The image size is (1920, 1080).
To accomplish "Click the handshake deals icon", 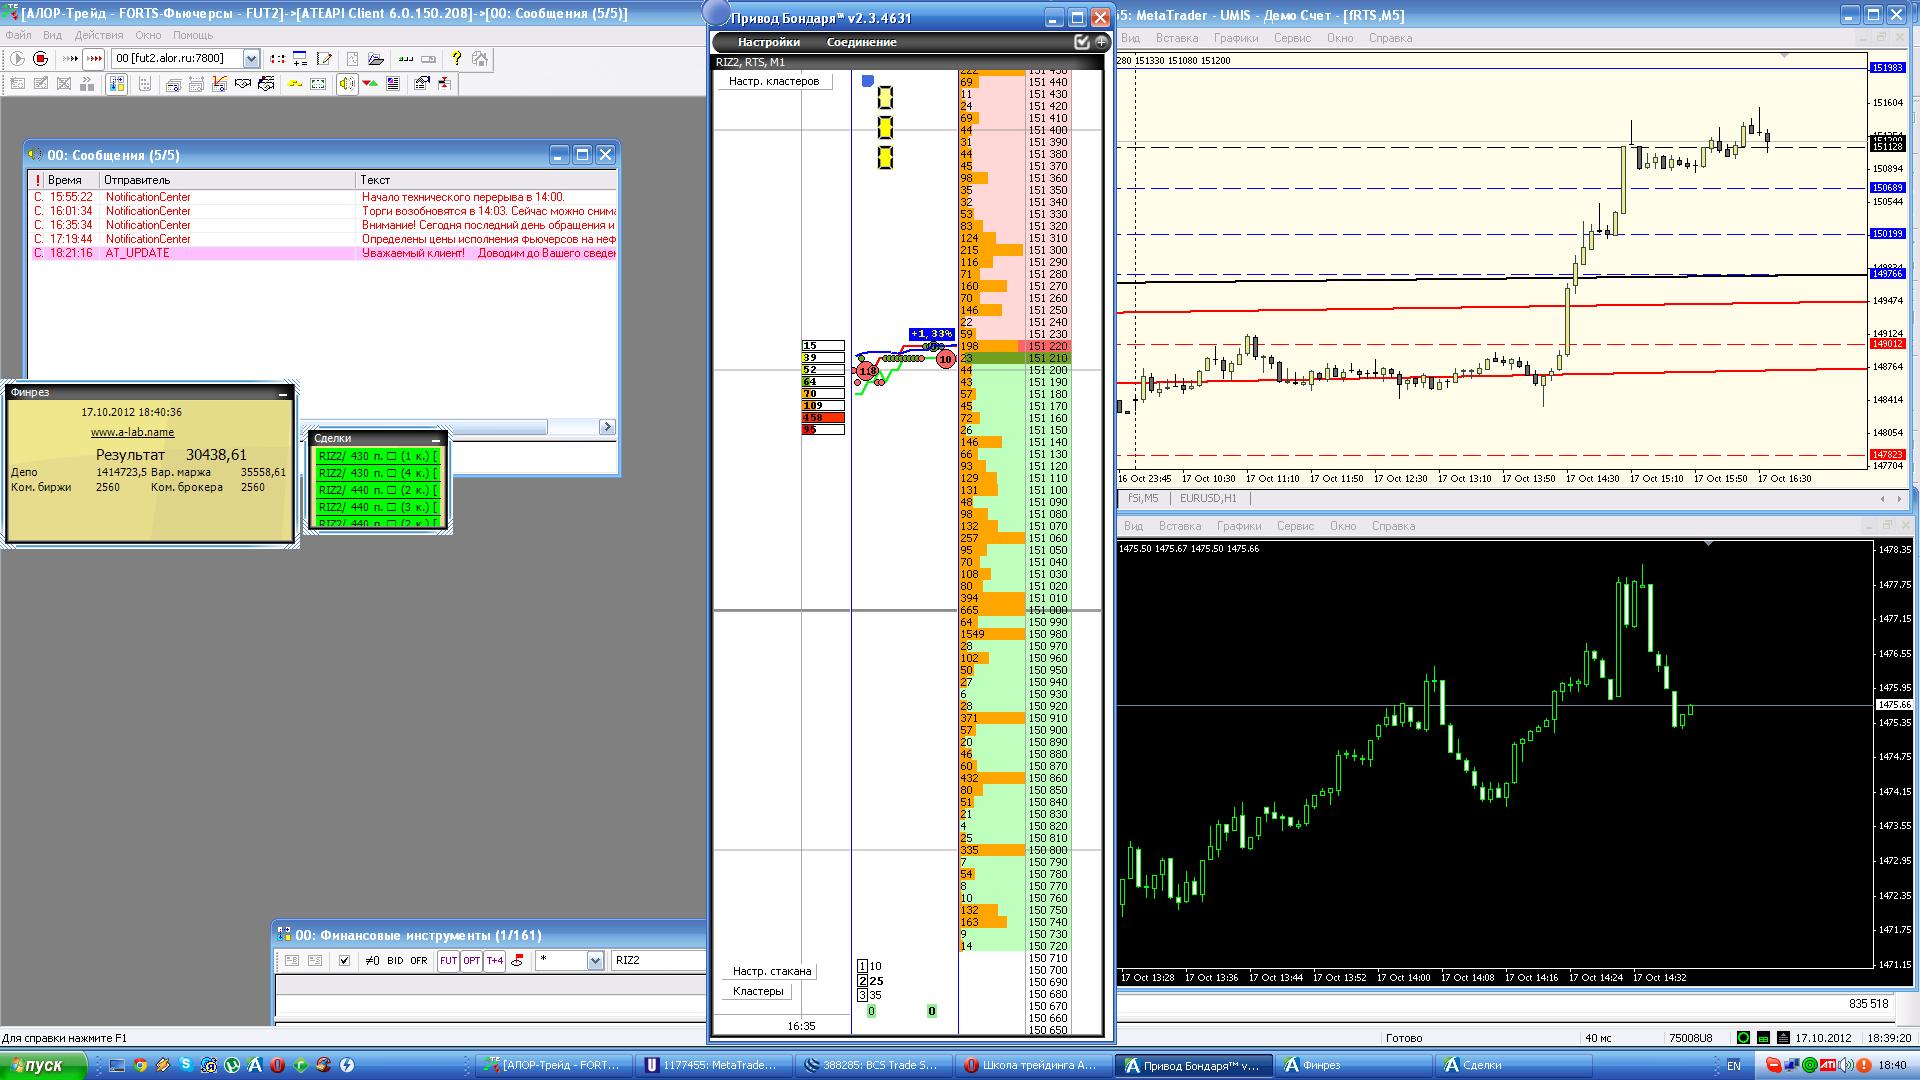I will (243, 84).
